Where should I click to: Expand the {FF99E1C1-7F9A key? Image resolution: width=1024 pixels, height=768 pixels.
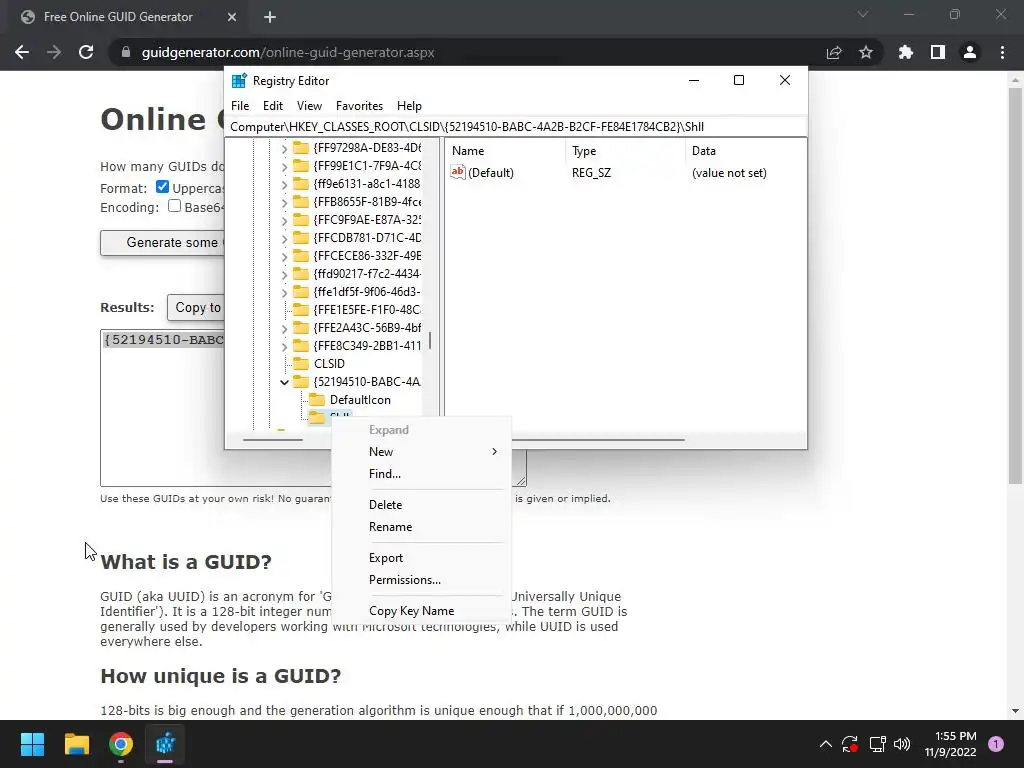[284, 166]
